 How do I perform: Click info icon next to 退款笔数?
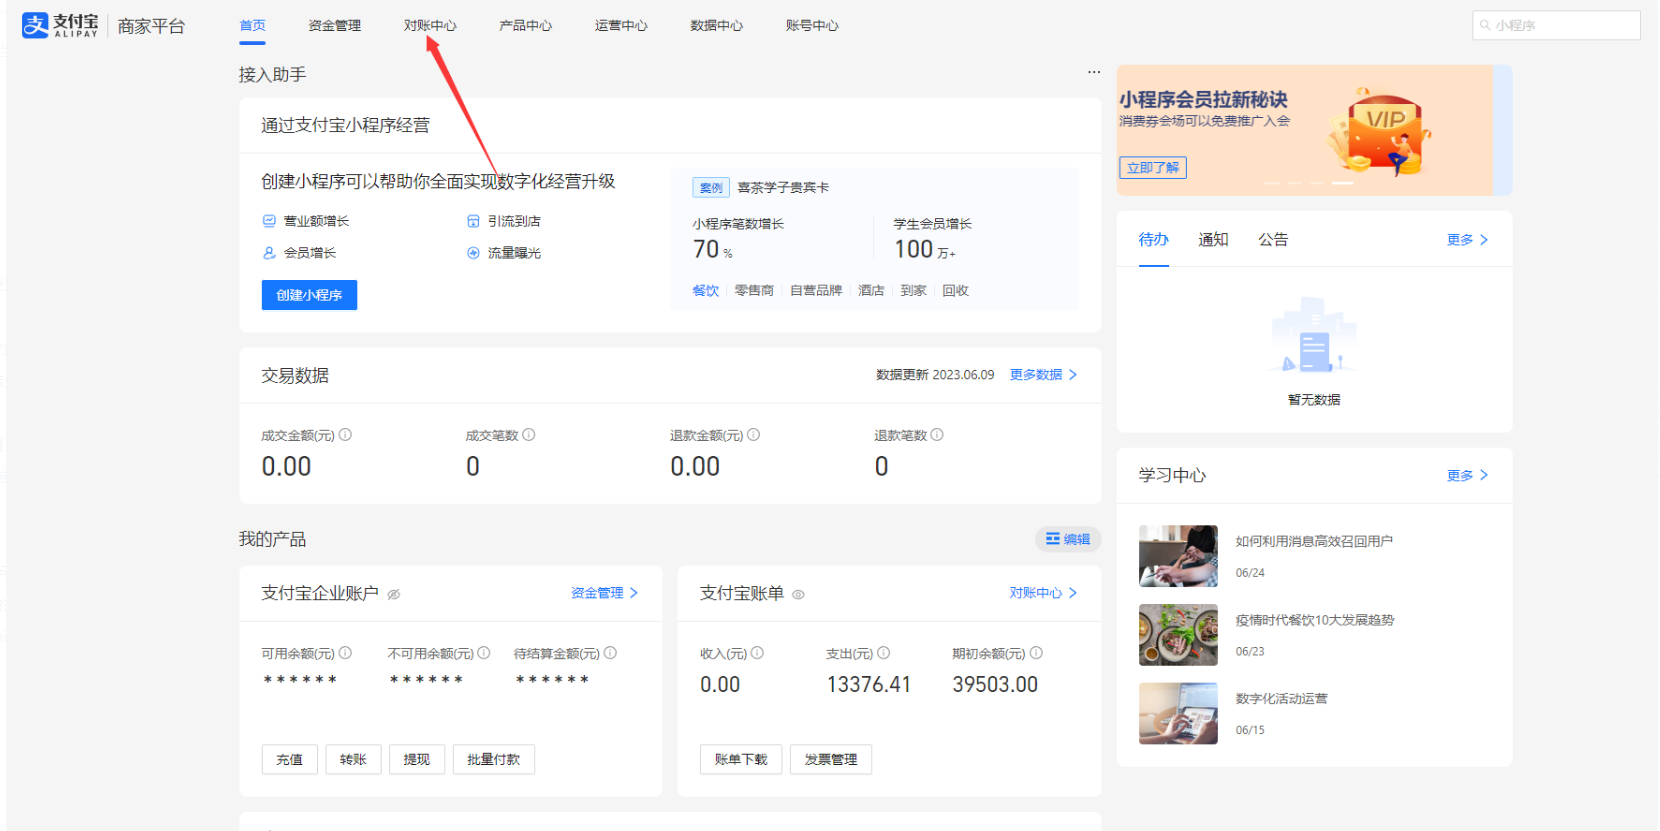pyautogui.click(x=937, y=435)
